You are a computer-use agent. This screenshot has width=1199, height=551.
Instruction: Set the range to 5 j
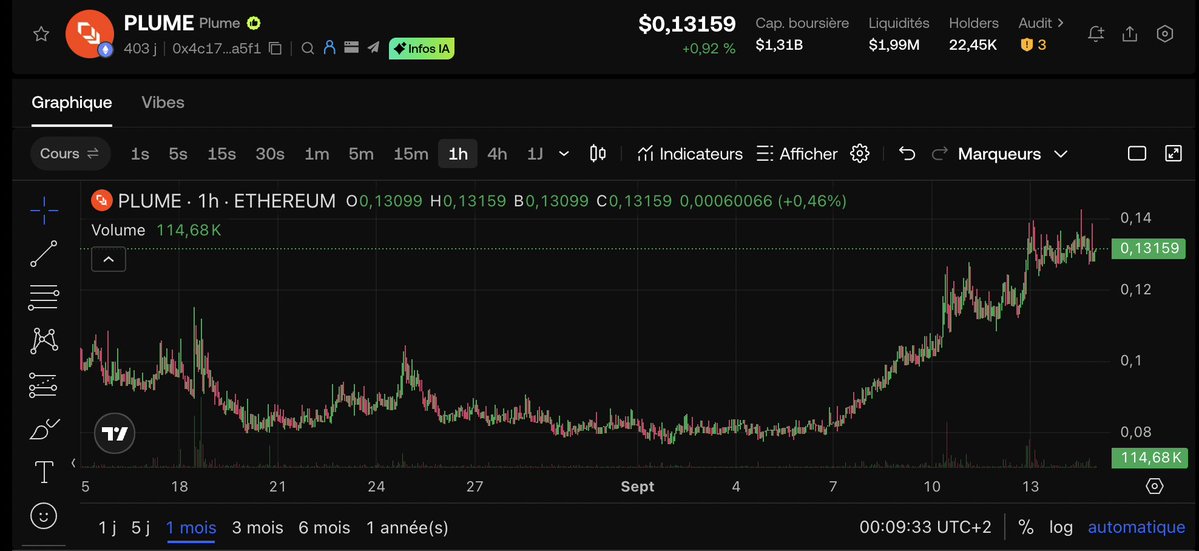[141, 528]
